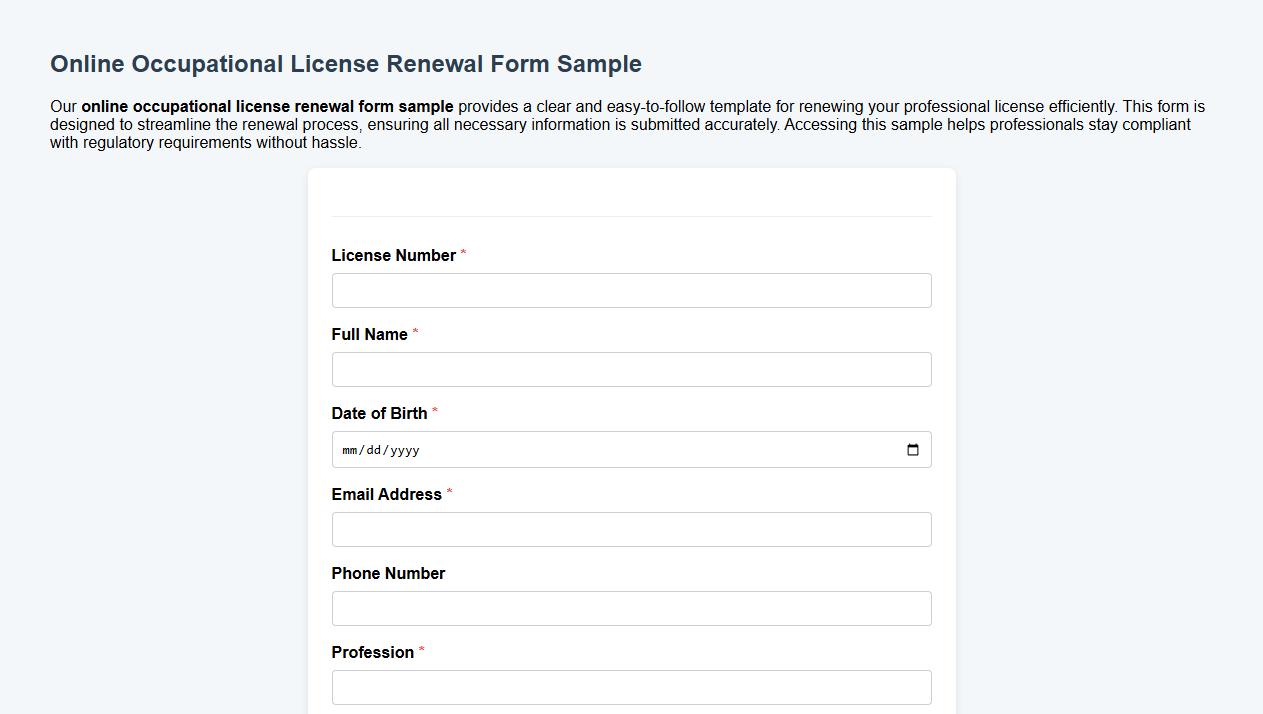Select the month segment of Date of Birth
Image resolution: width=1263 pixels, height=714 pixels.
tap(351, 450)
